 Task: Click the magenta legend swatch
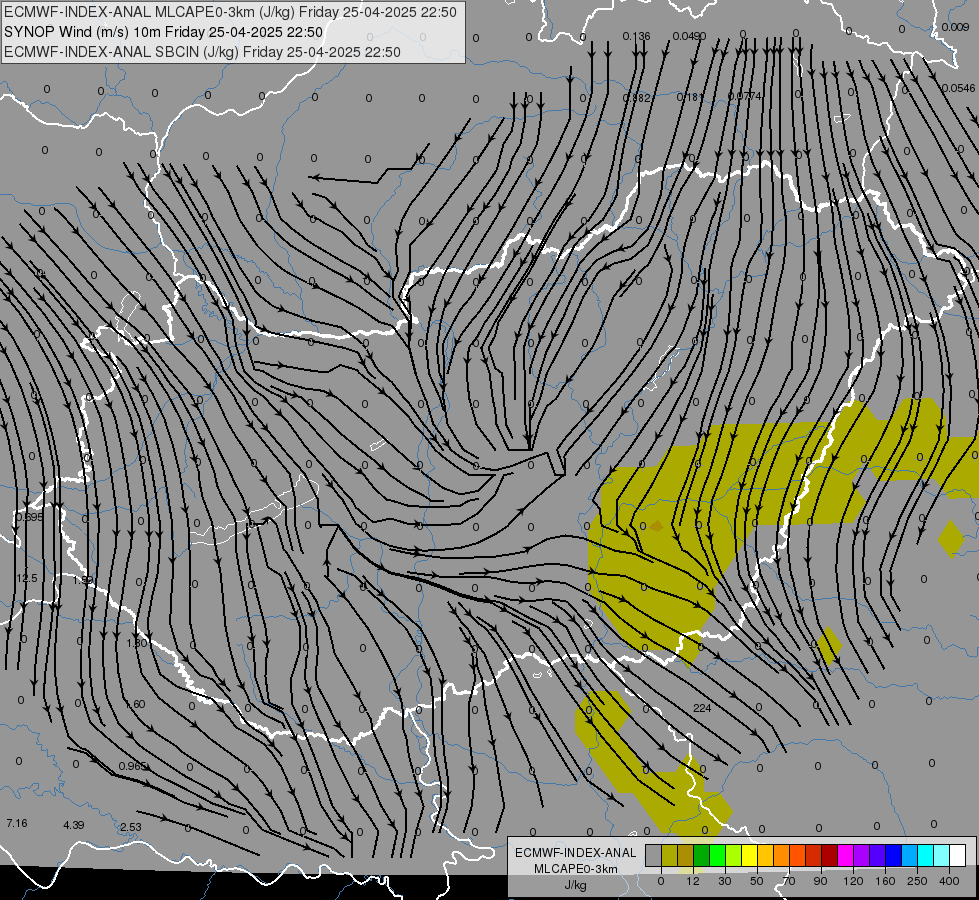pos(845,855)
